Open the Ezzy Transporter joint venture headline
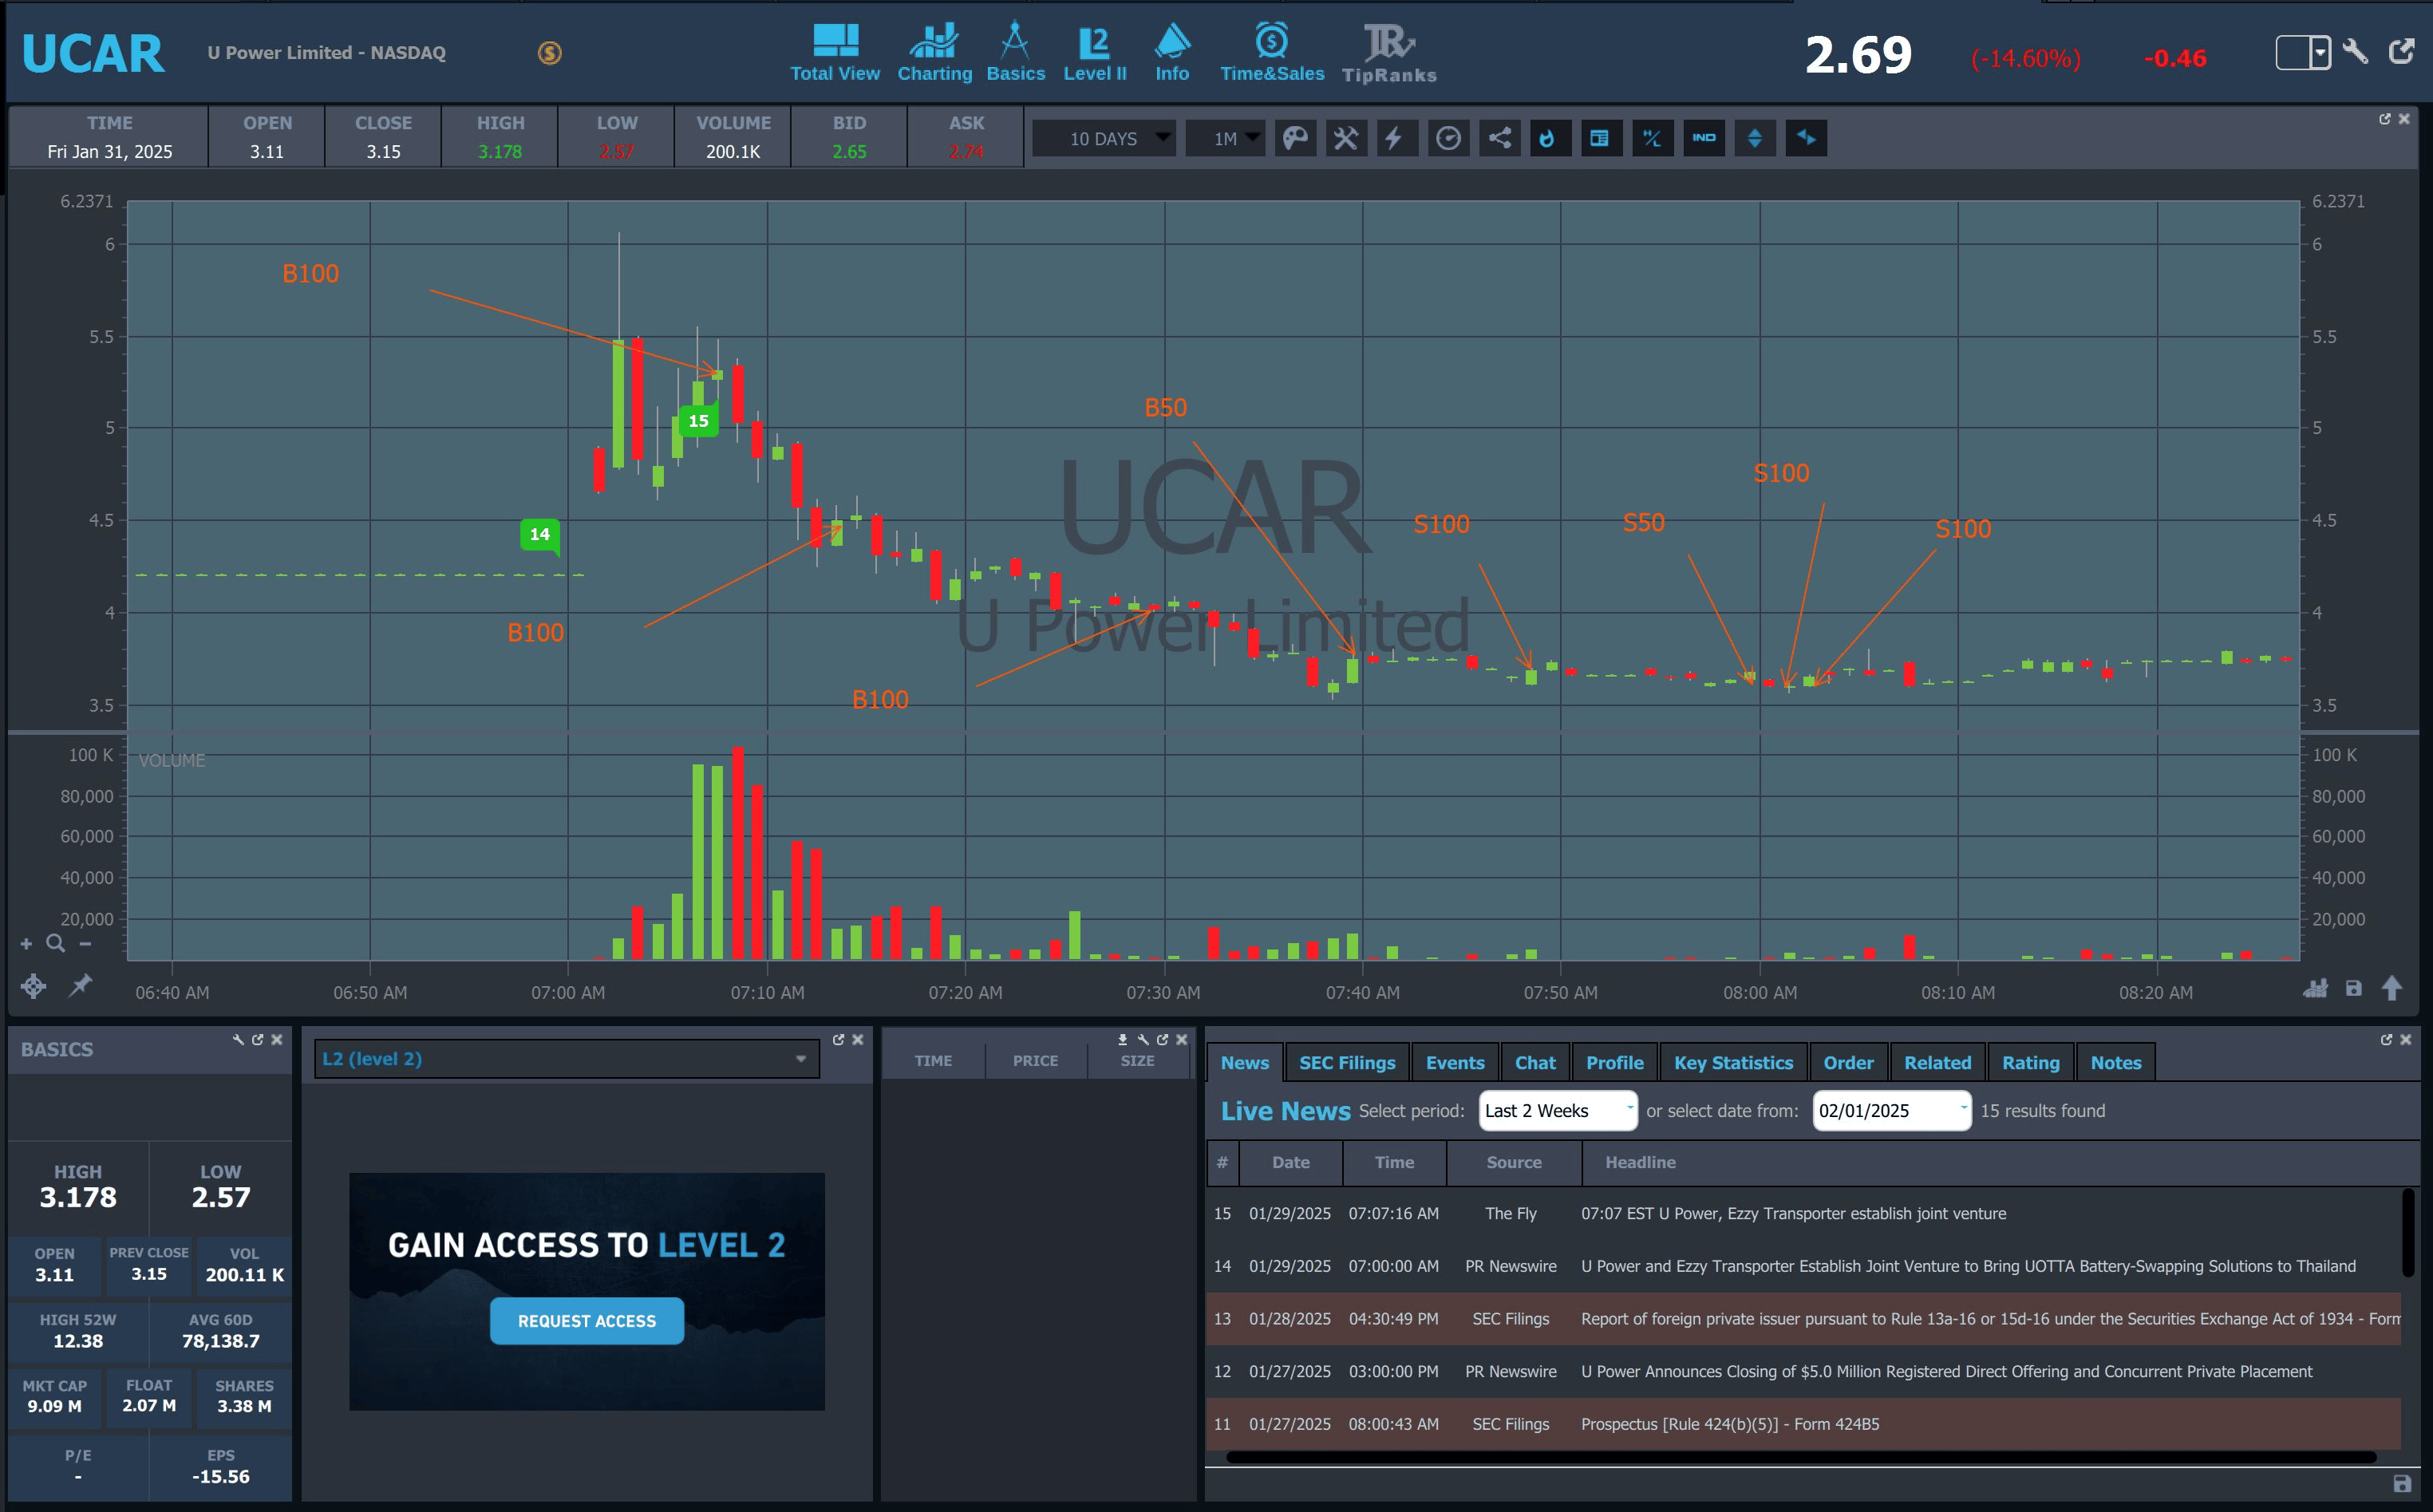 click(1793, 1213)
